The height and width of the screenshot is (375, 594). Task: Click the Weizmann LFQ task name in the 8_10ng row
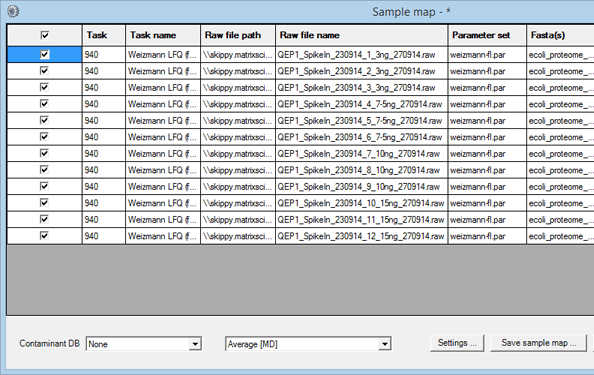pyautogui.click(x=163, y=170)
